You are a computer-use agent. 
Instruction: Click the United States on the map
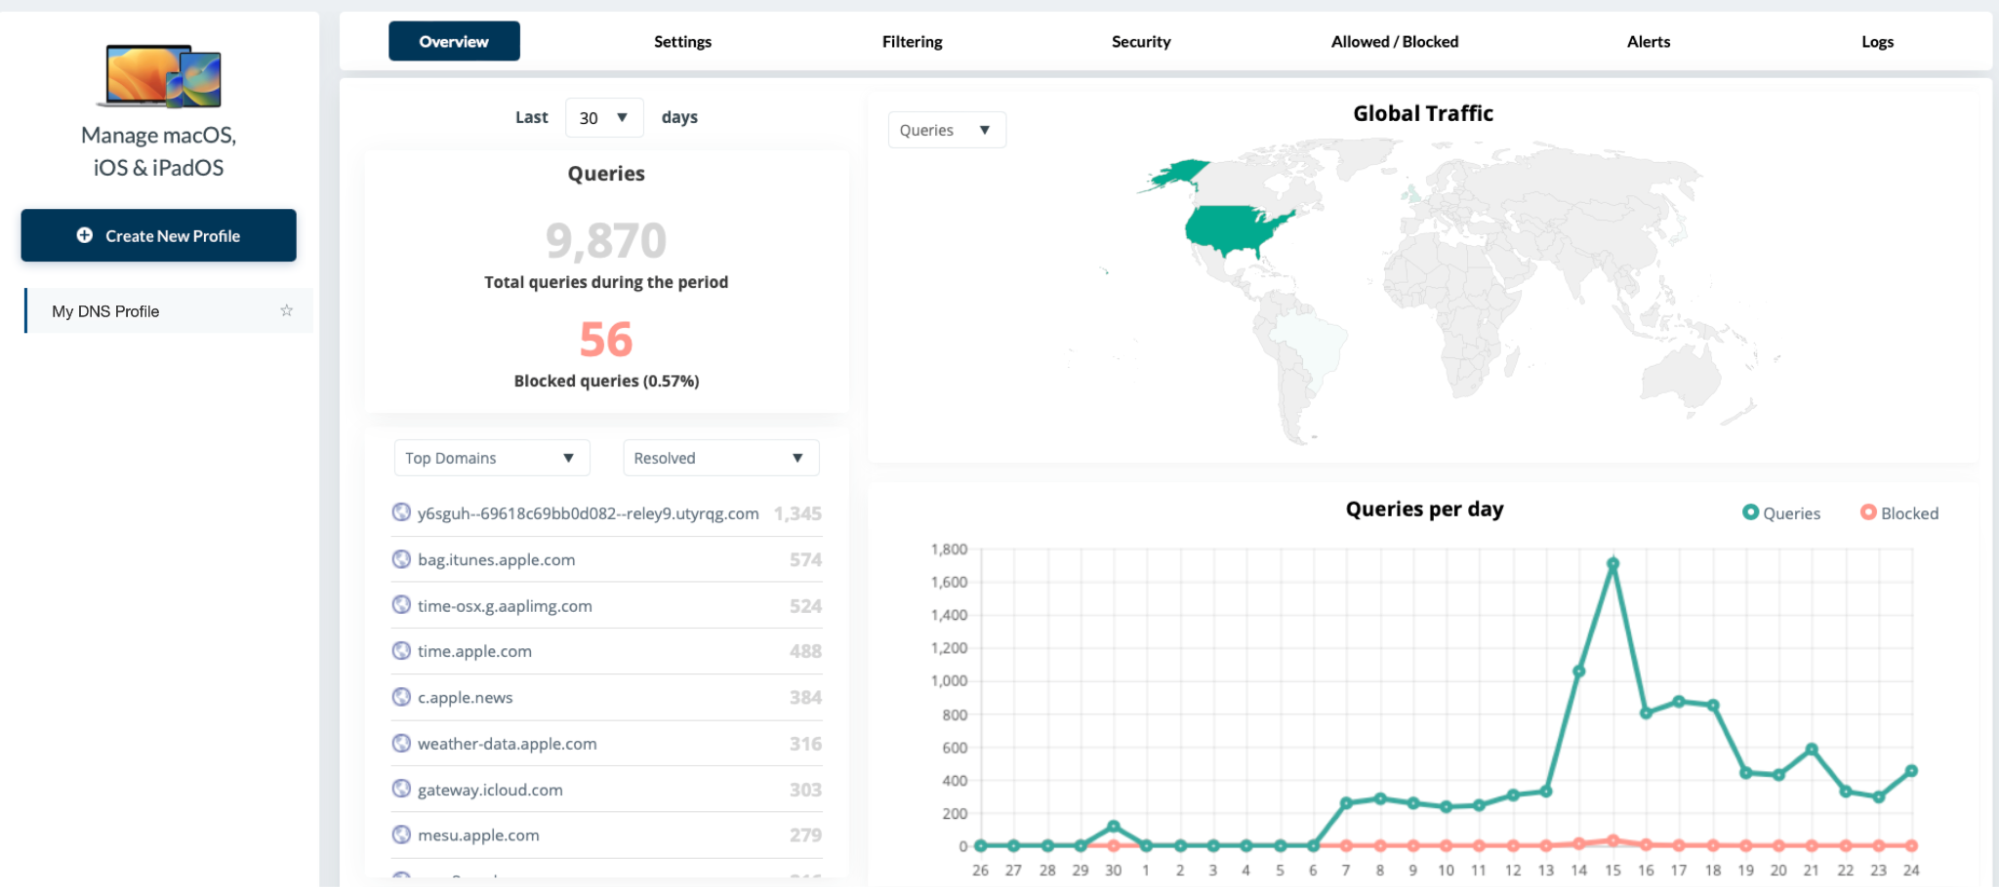(x=1232, y=230)
